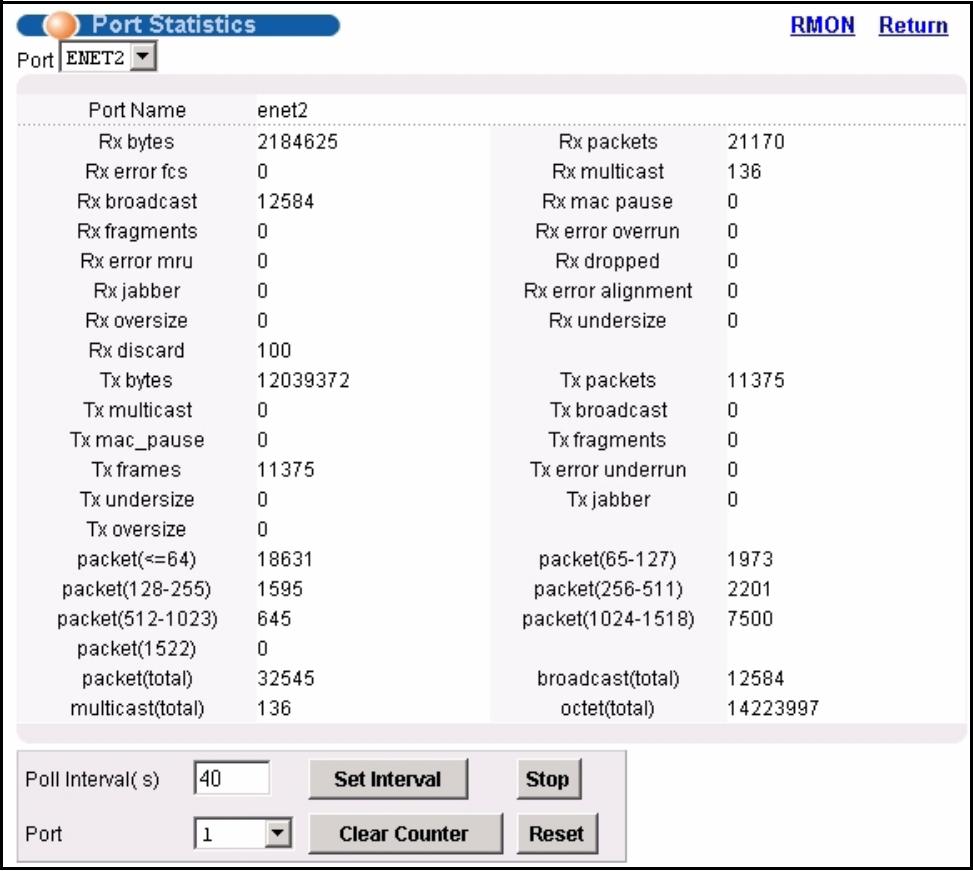Click the Port Statistics title text
Image resolution: width=973 pixels, height=871 pixels.
(174, 25)
